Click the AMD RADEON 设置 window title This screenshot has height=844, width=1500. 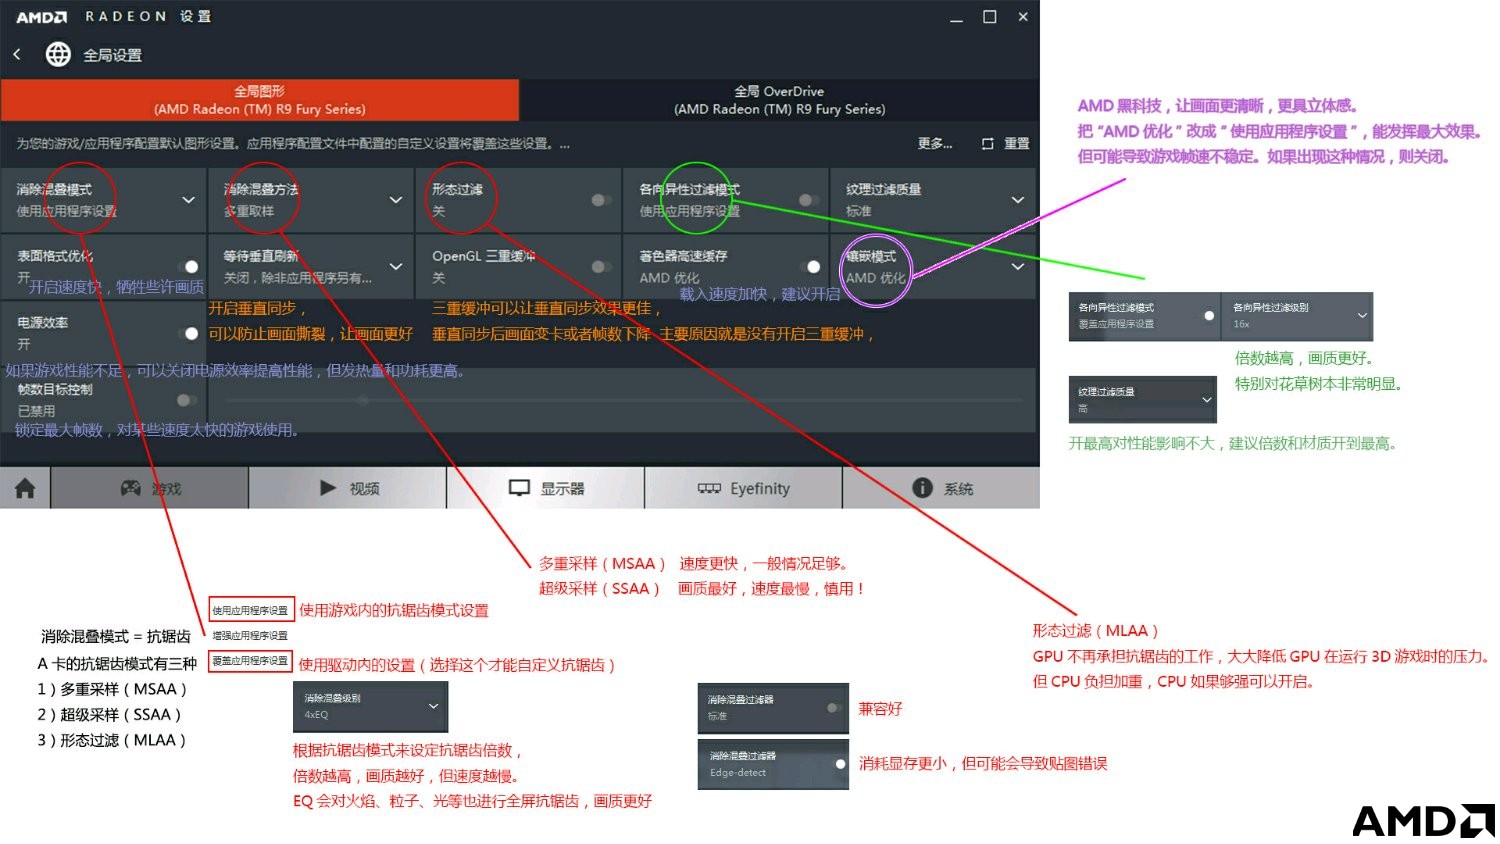point(113,17)
